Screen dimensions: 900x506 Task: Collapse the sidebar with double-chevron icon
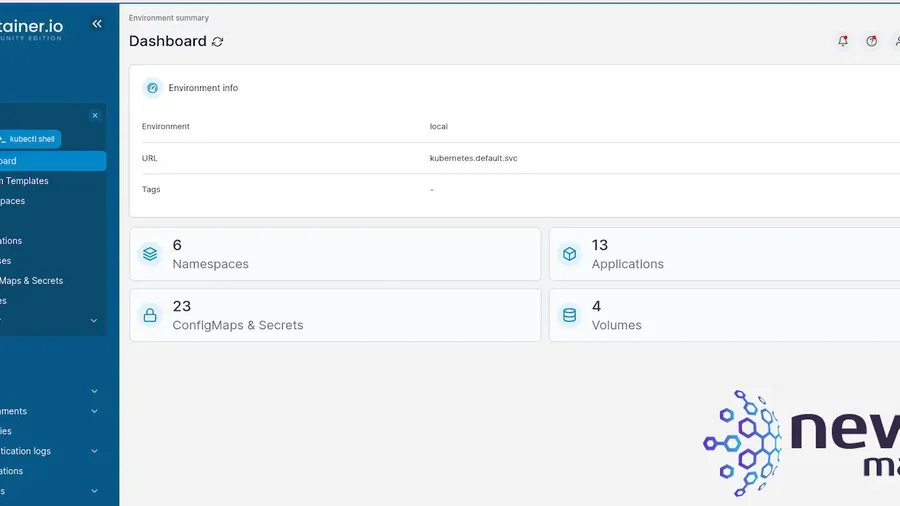(x=97, y=24)
